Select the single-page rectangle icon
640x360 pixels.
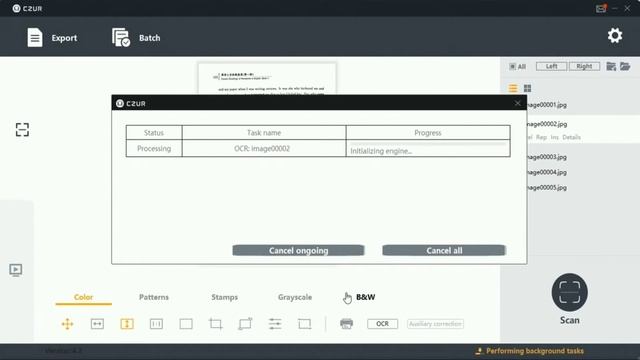[x=186, y=324]
